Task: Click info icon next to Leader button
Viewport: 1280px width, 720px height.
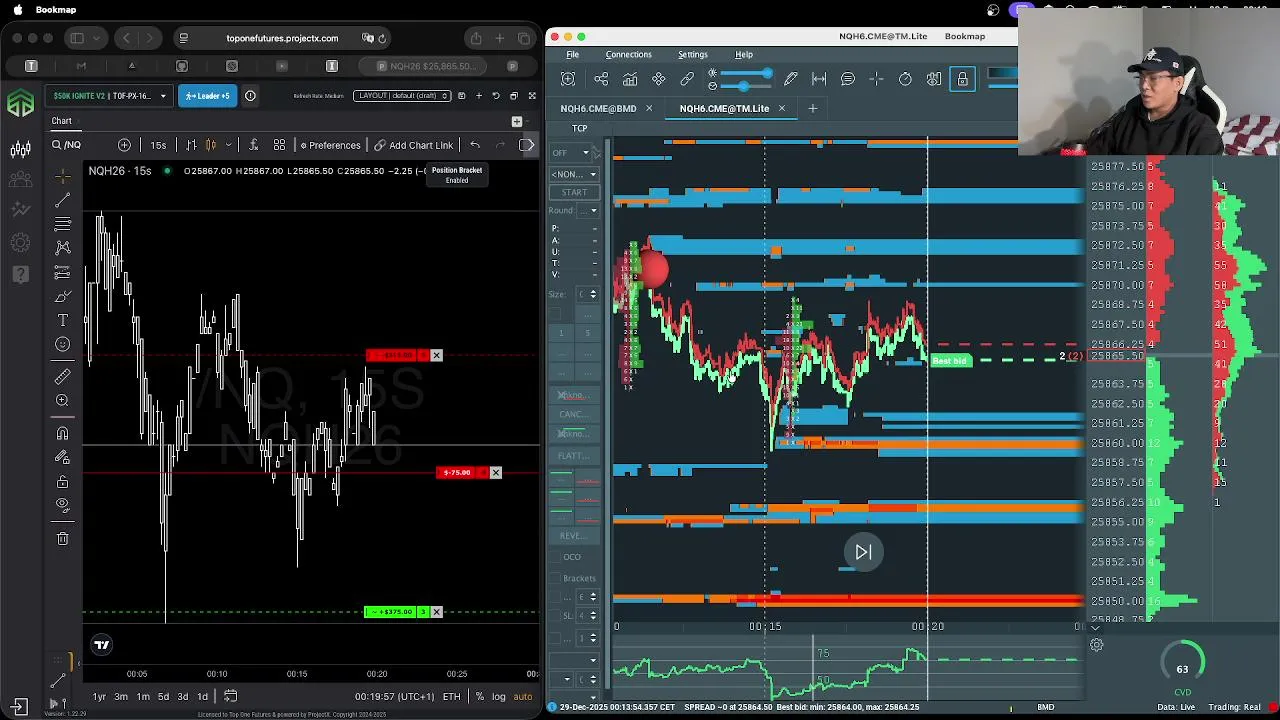Action: (250, 96)
